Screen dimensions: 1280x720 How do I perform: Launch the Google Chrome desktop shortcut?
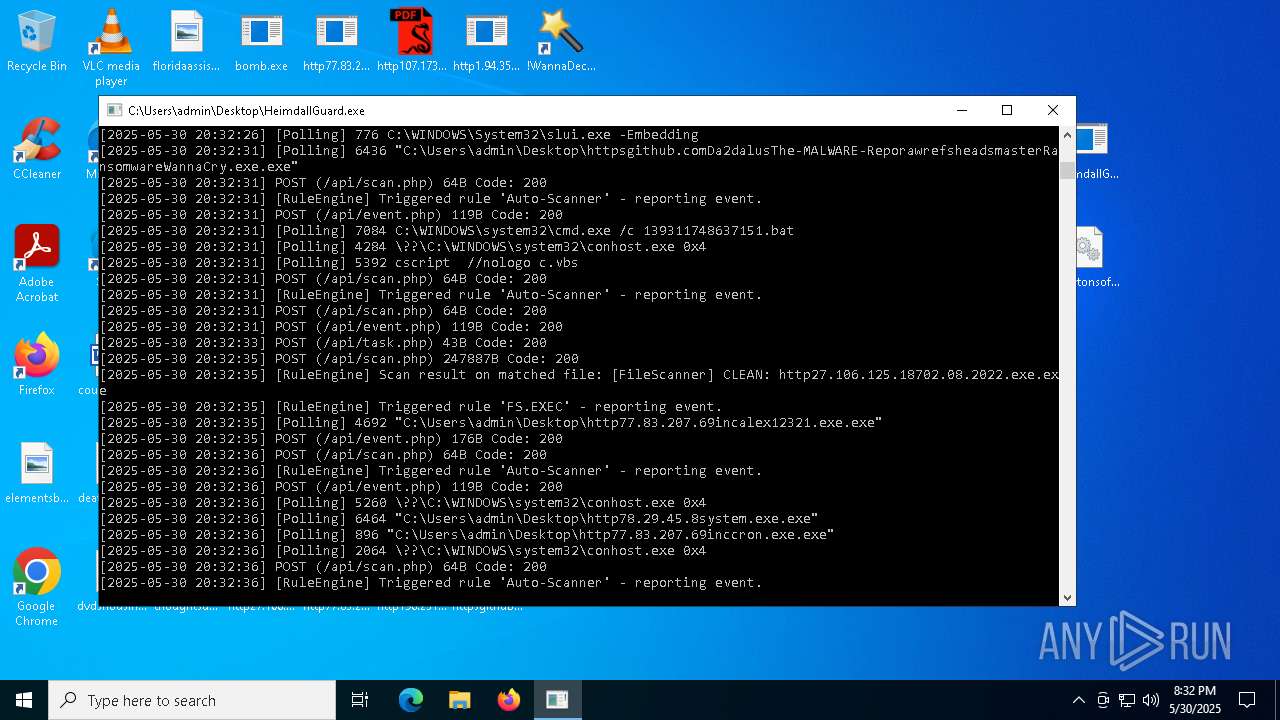37,588
